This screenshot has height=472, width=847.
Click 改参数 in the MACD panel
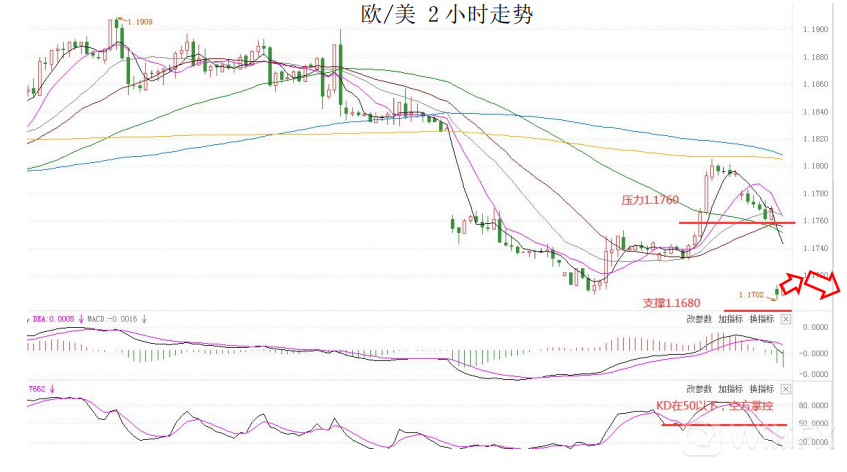click(699, 319)
